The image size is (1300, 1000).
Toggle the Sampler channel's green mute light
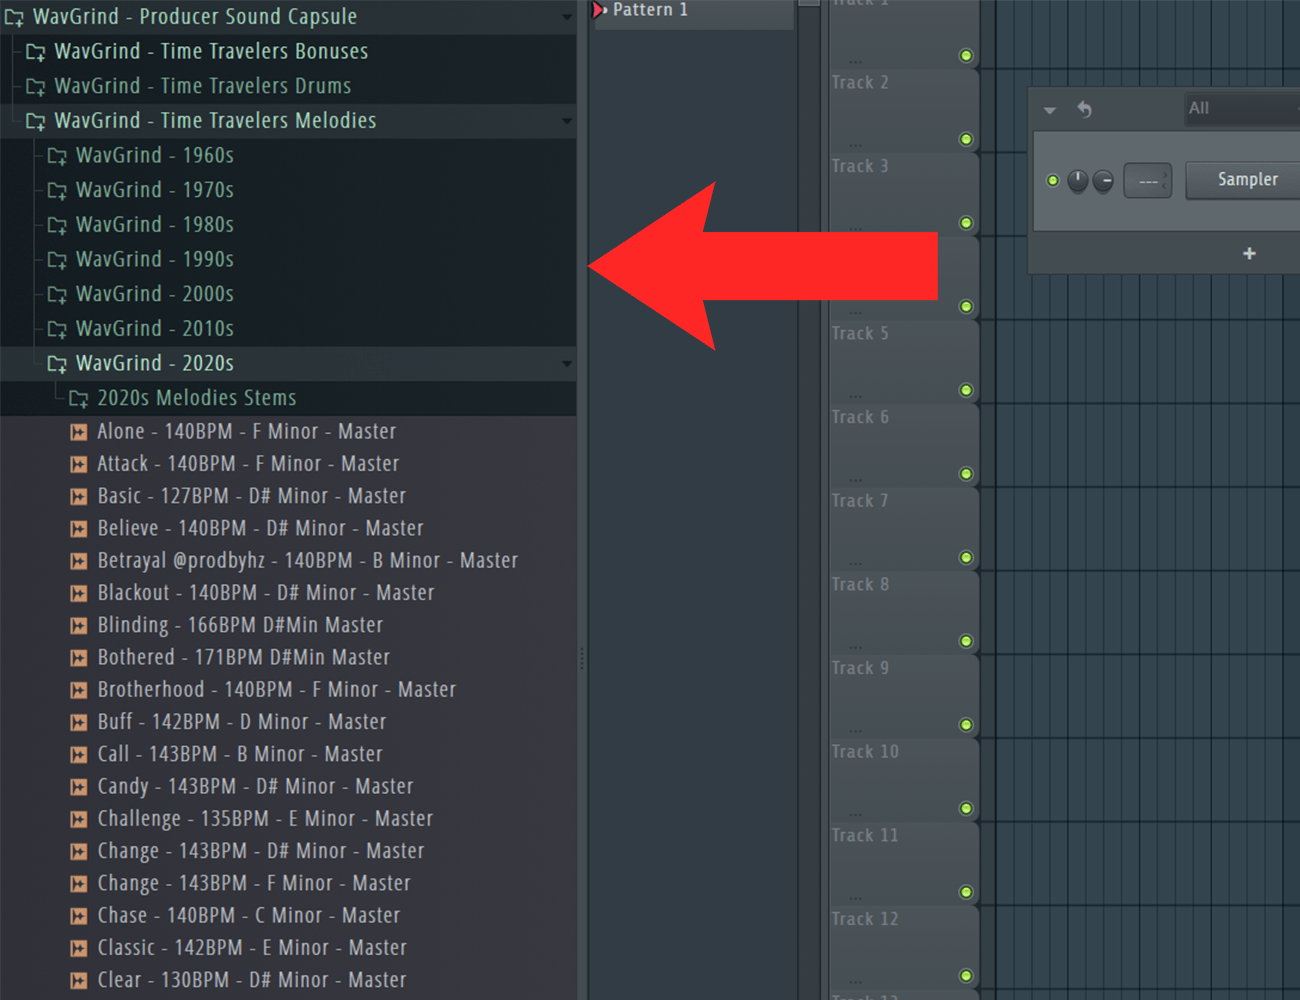click(1052, 181)
